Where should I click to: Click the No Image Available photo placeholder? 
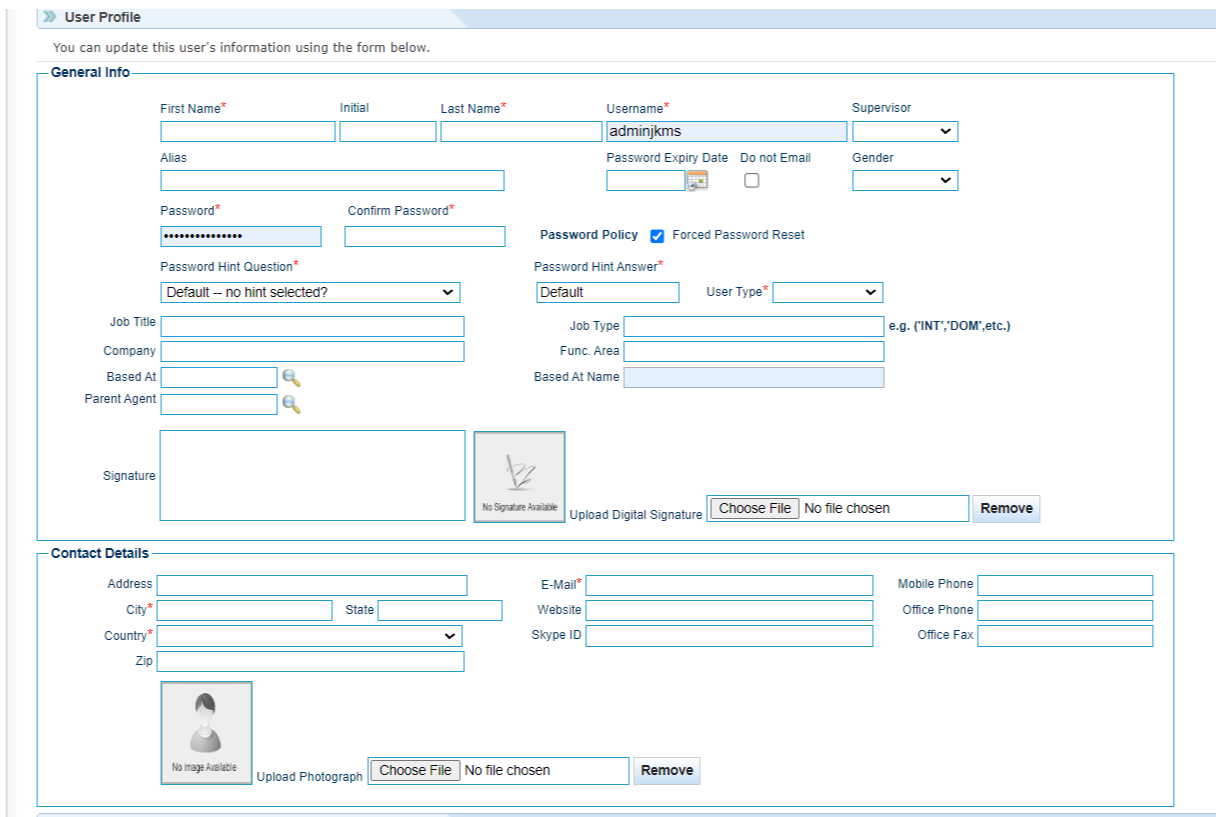(x=206, y=733)
